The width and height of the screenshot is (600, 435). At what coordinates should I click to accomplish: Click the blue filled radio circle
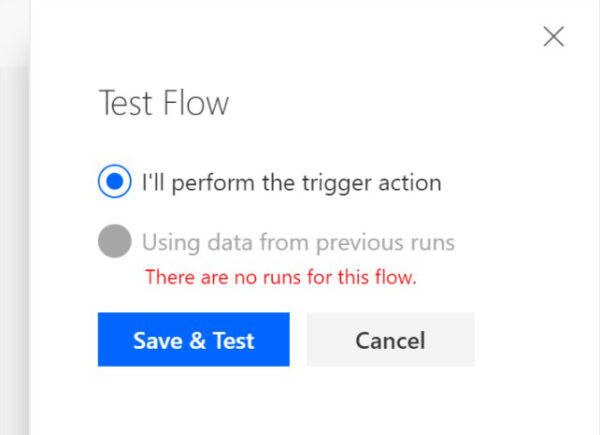(115, 182)
